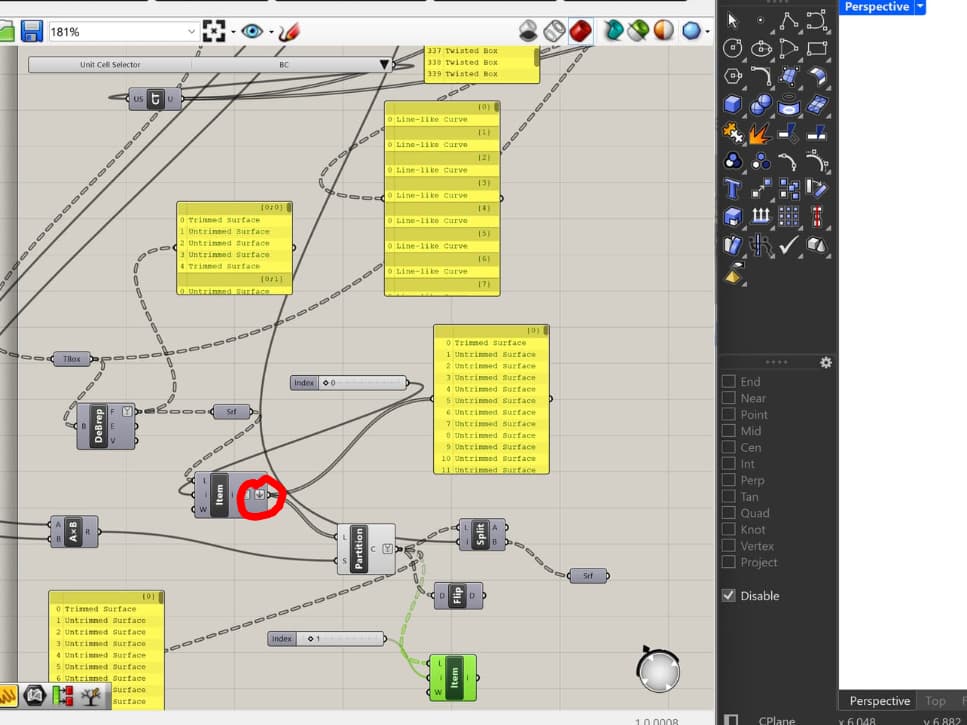Image resolution: width=967 pixels, height=725 pixels.
Task: Click the teal preview selected objects icon
Action: (x=613, y=30)
